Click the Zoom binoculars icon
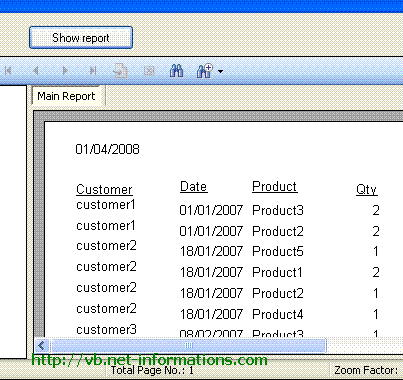The width and height of the screenshot is (403, 380). (x=205, y=71)
